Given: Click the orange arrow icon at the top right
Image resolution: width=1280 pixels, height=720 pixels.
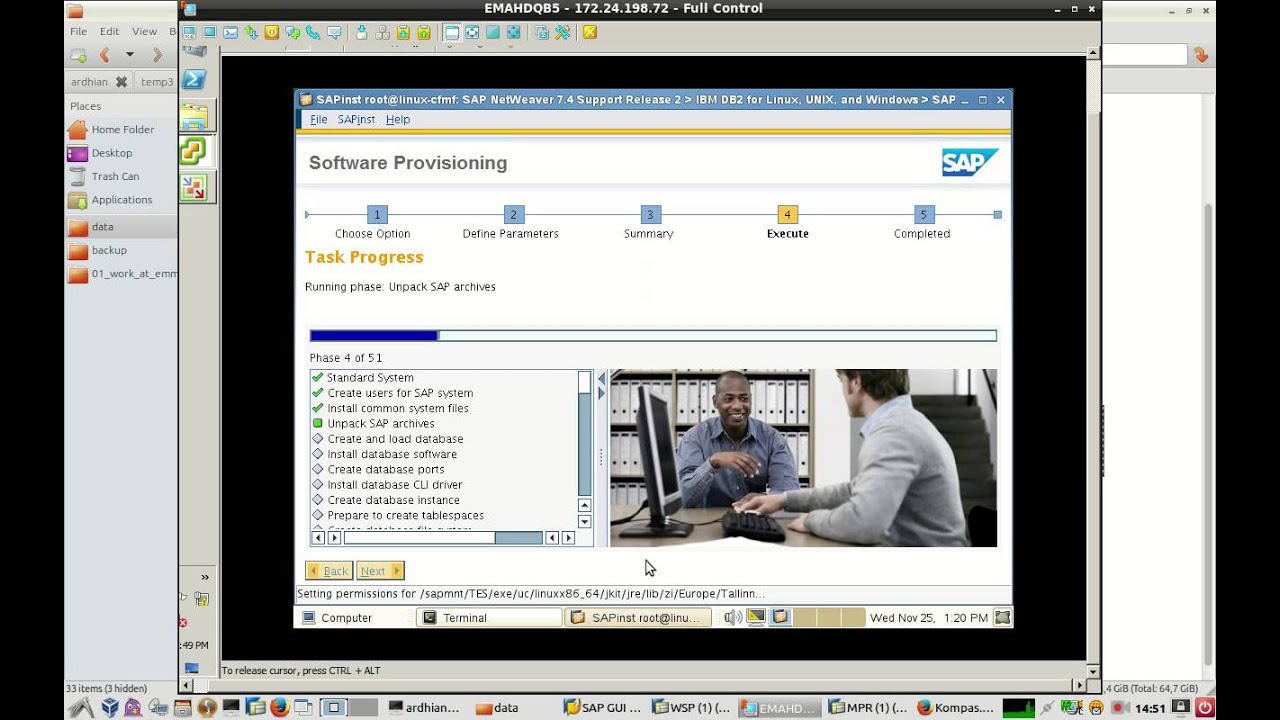Looking at the screenshot, I should pos(1201,55).
